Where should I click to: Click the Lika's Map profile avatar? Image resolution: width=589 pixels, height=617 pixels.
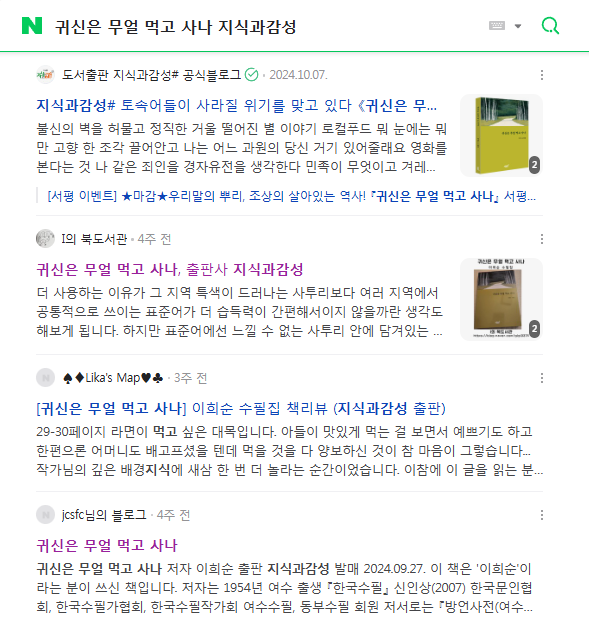point(45,378)
